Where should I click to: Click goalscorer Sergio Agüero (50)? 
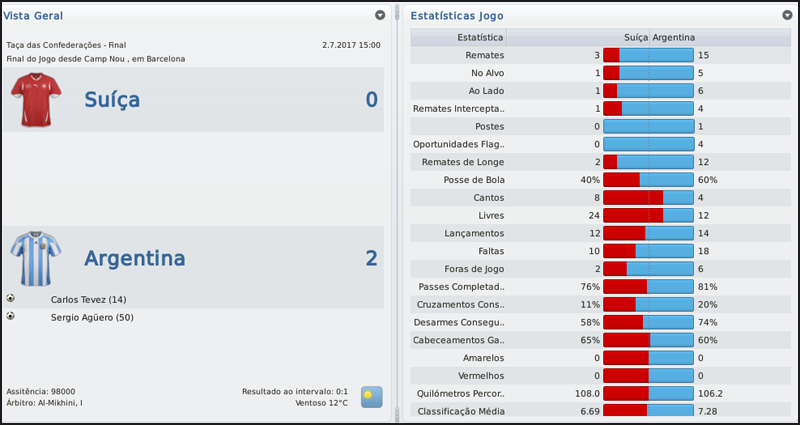point(92,317)
